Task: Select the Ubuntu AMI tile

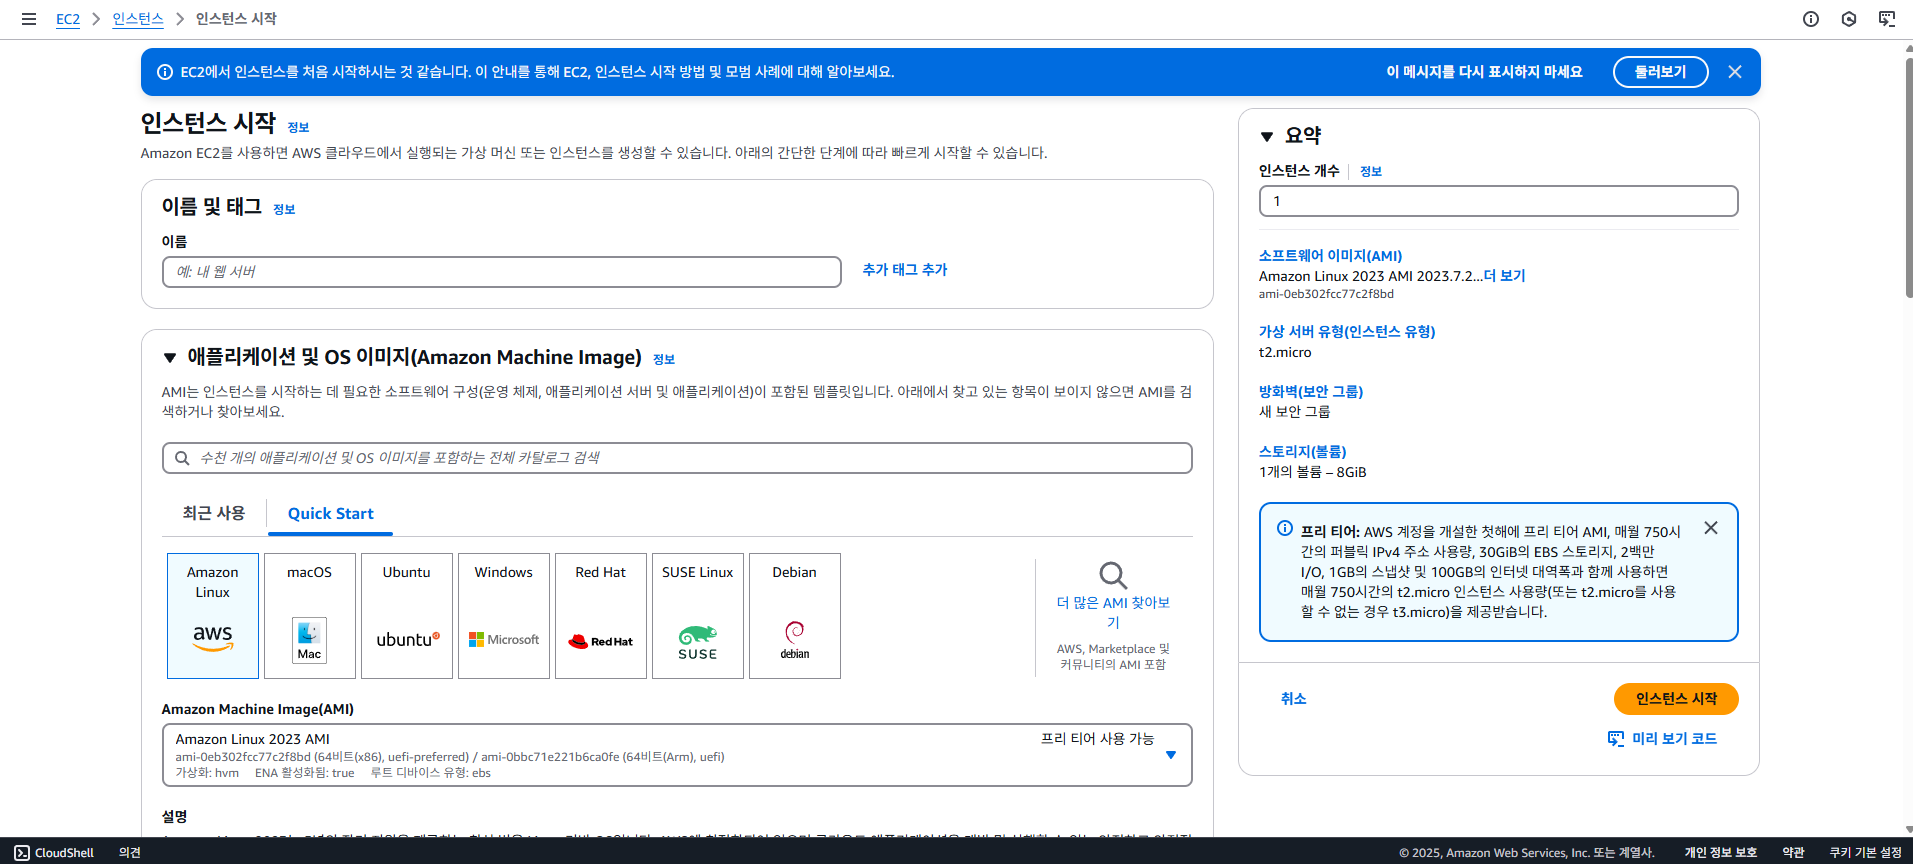Action: [x=407, y=616]
